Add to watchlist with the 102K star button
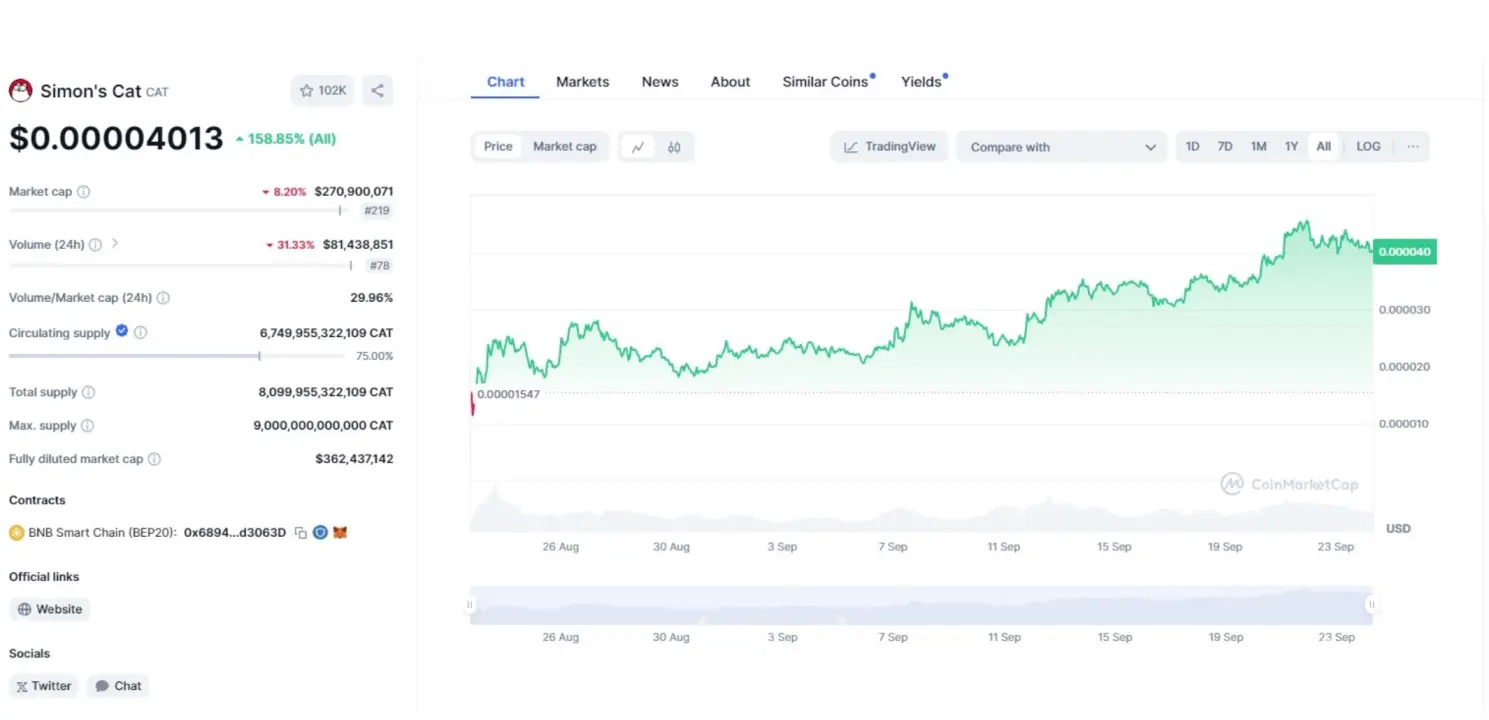The width and height of the screenshot is (1489, 720). [x=322, y=91]
